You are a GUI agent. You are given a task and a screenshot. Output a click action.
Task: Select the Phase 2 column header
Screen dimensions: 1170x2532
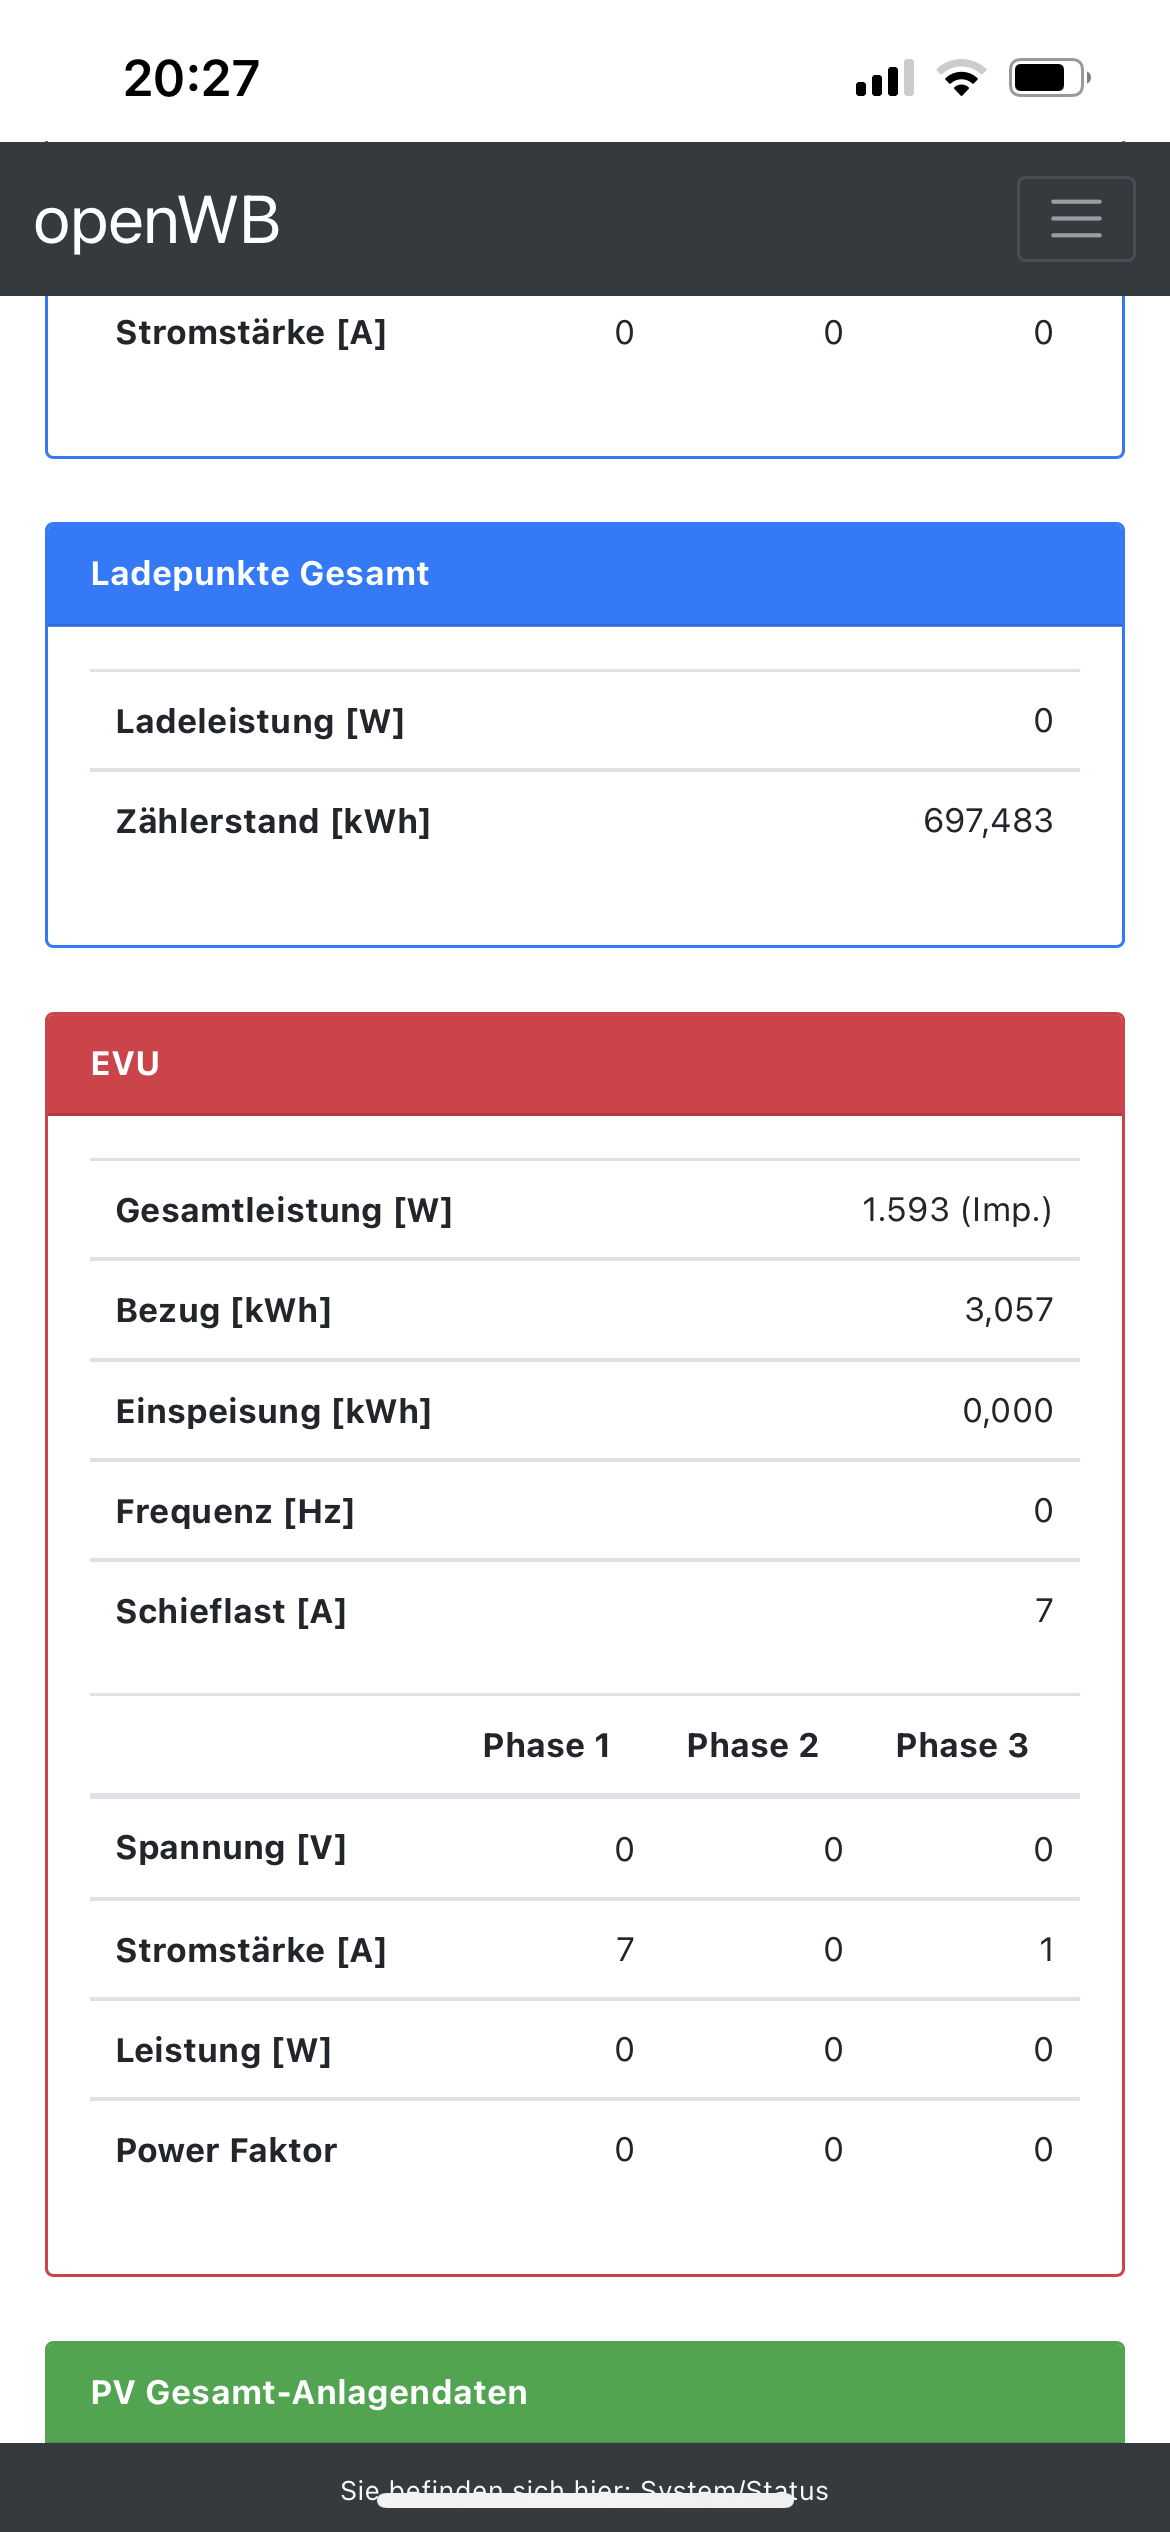point(752,1746)
